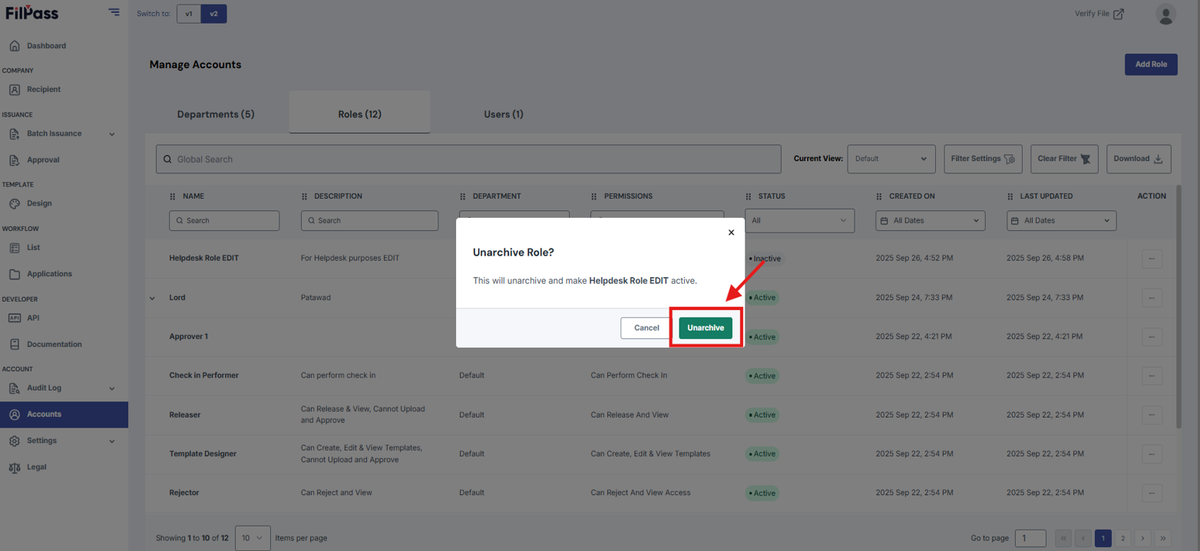This screenshot has width=1200, height=551.
Task: Open Created On date filter
Action: [930, 220]
